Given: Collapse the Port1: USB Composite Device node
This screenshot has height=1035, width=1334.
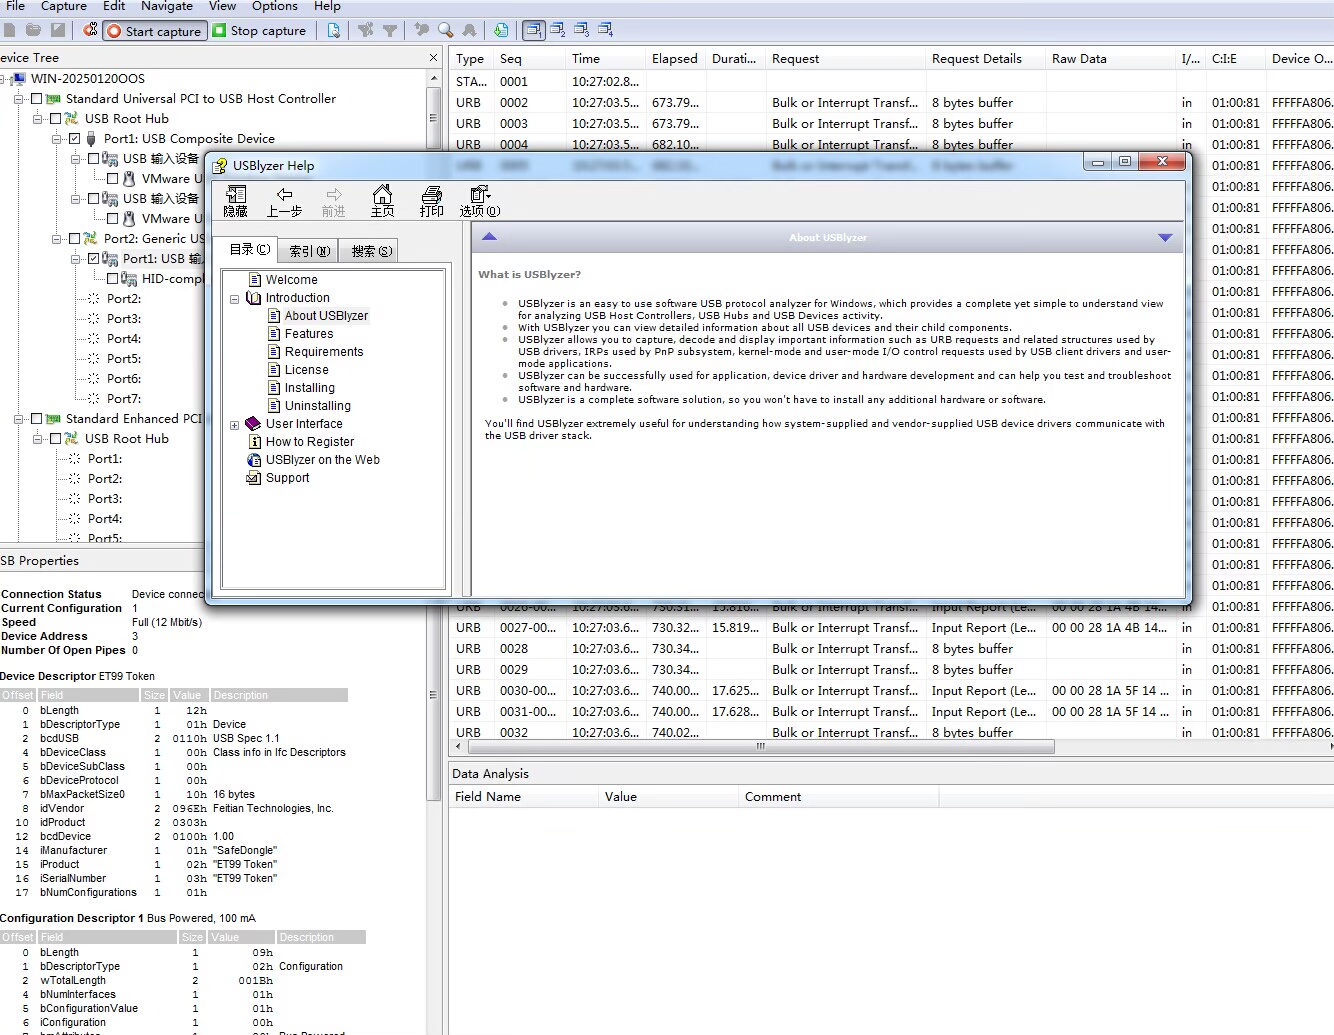Looking at the screenshot, I should (x=57, y=139).
